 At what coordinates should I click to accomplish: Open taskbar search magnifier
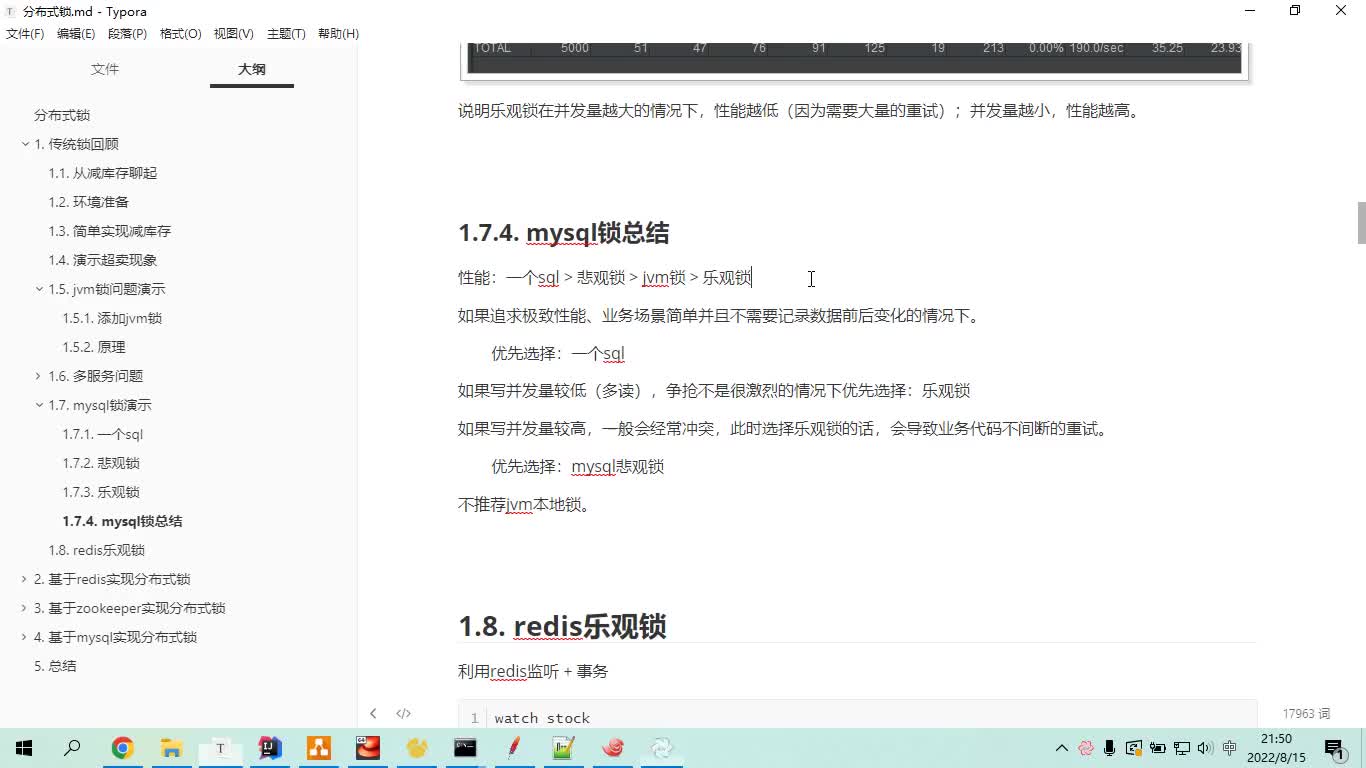coord(72,748)
